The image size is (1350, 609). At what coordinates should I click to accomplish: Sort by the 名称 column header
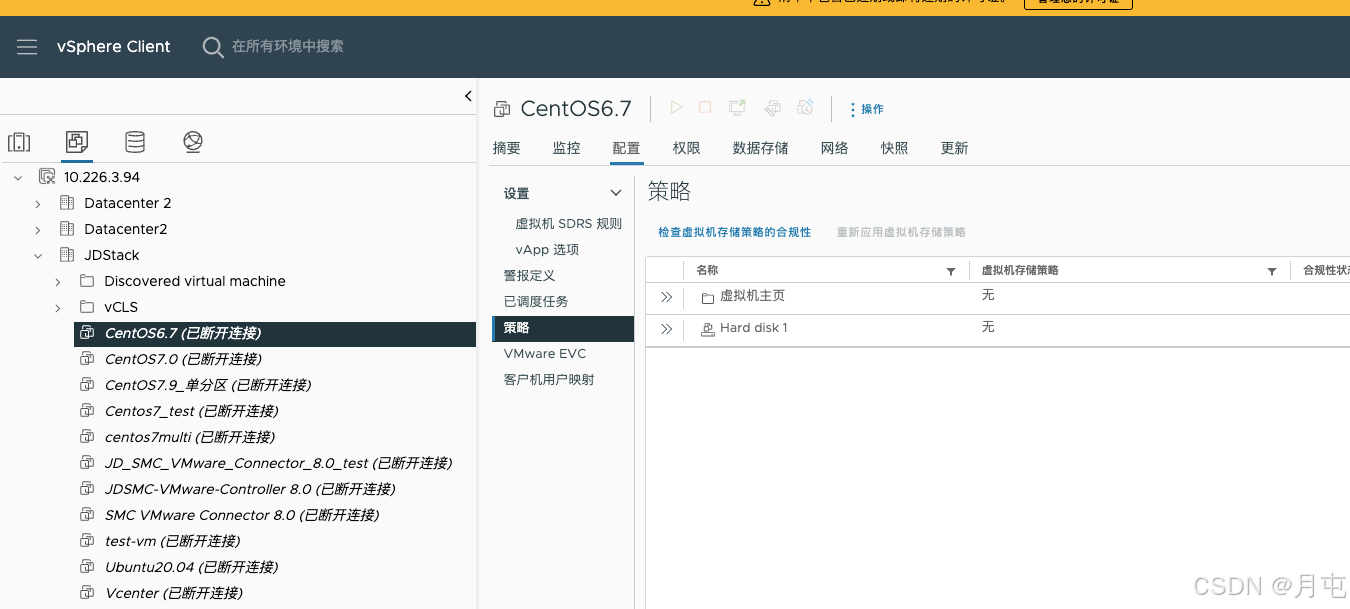(707, 270)
